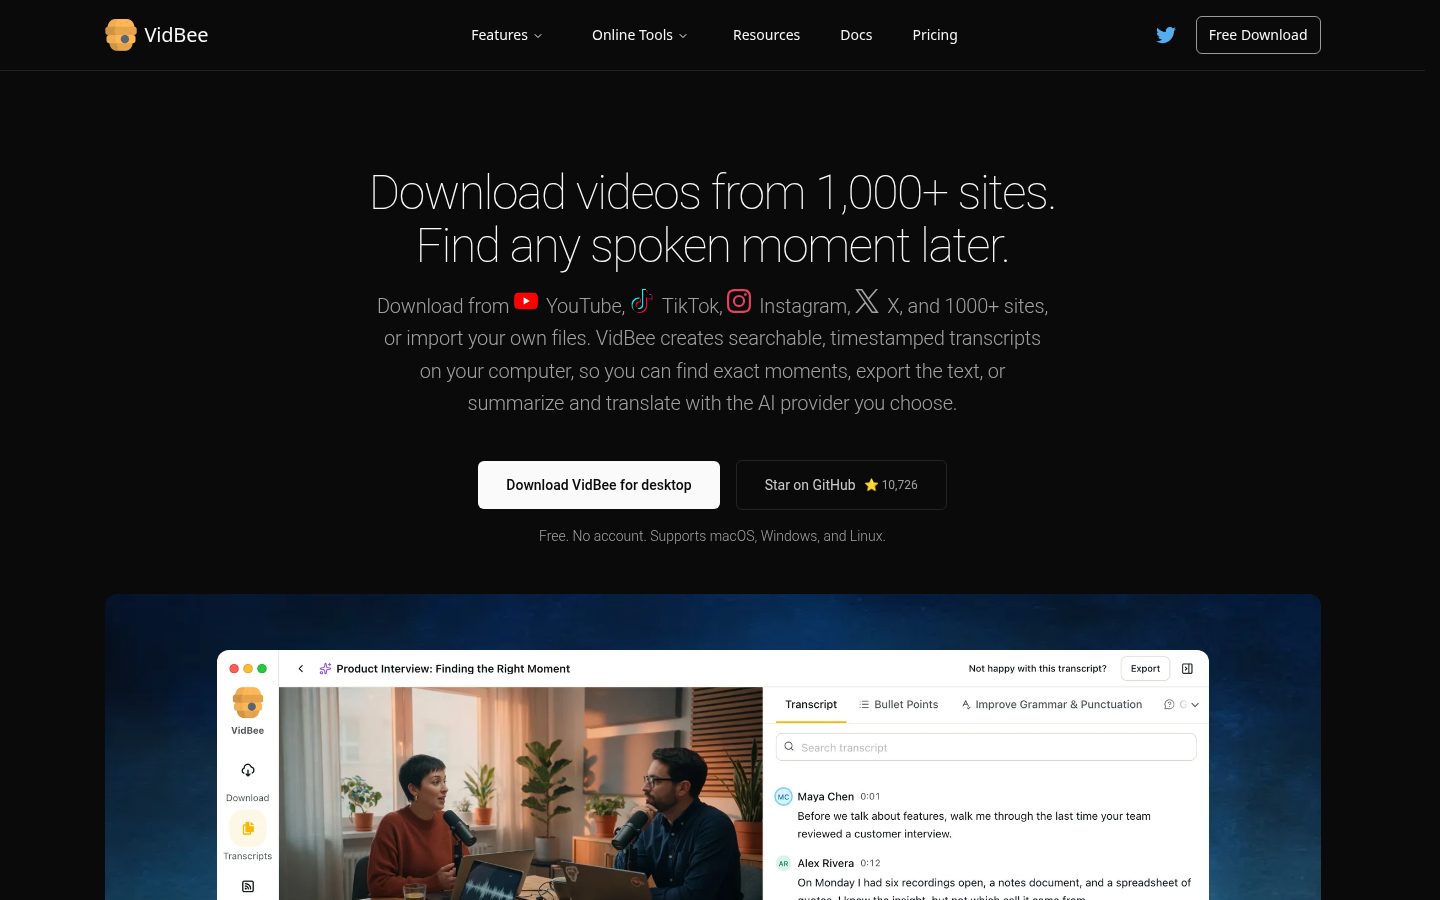Select the Transcripts icon in the sidebar

click(248, 828)
